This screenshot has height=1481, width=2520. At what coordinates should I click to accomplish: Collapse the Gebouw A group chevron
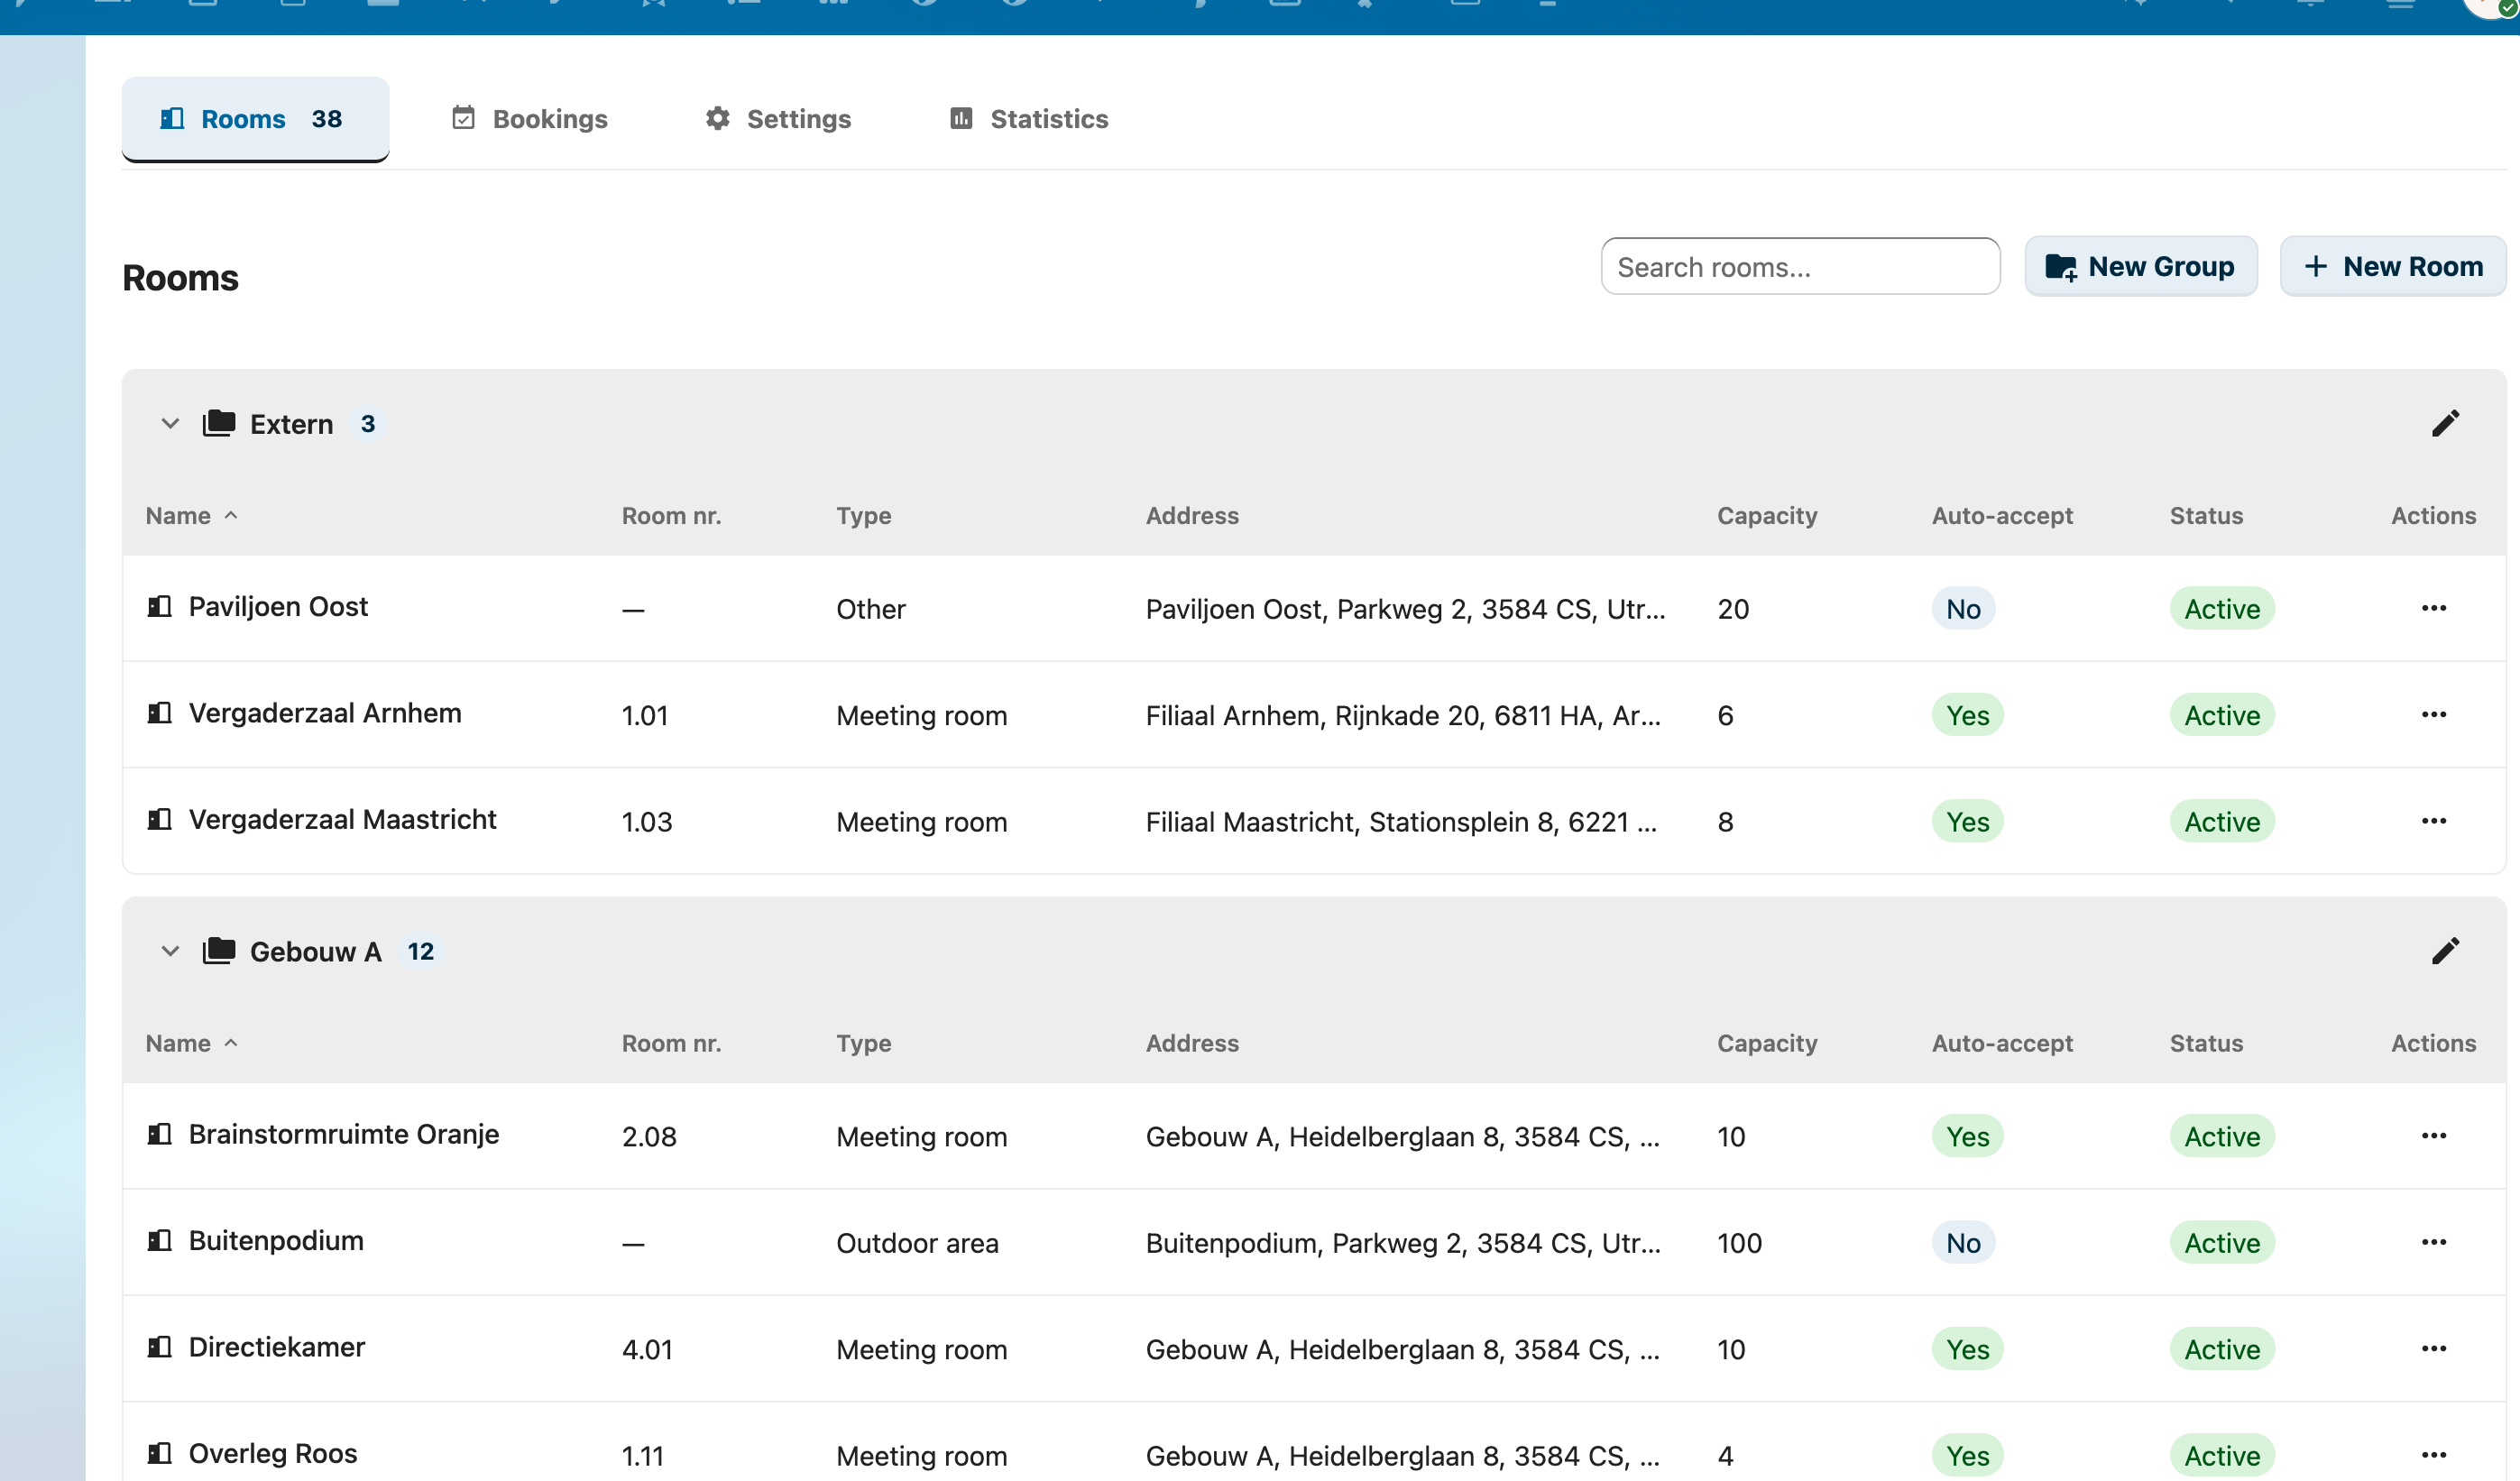point(170,951)
